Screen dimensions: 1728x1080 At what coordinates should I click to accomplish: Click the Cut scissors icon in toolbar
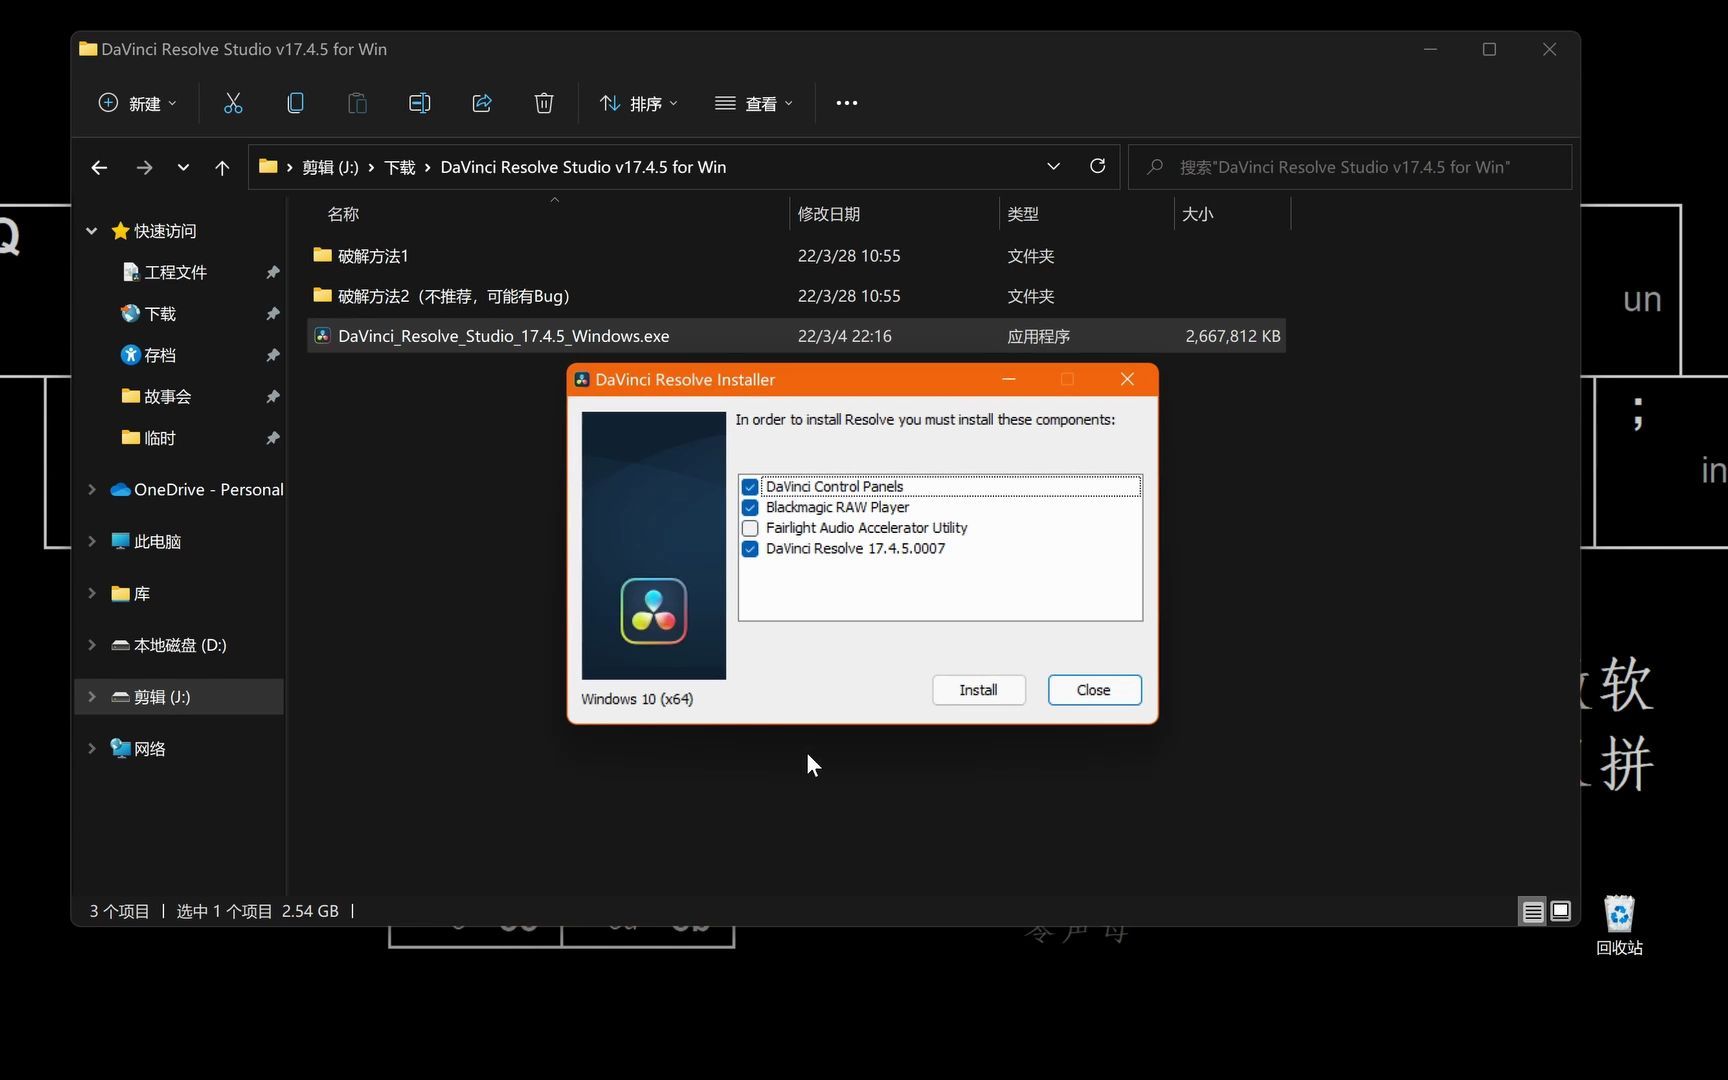click(x=233, y=103)
